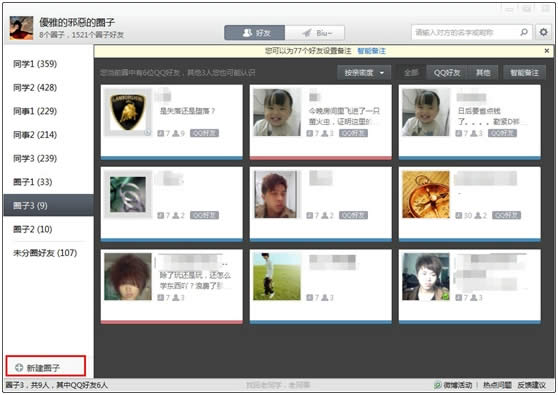The width and height of the screenshot is (558, 395).
Task: Open the grass field photo avatar
Action: [277, 276]
